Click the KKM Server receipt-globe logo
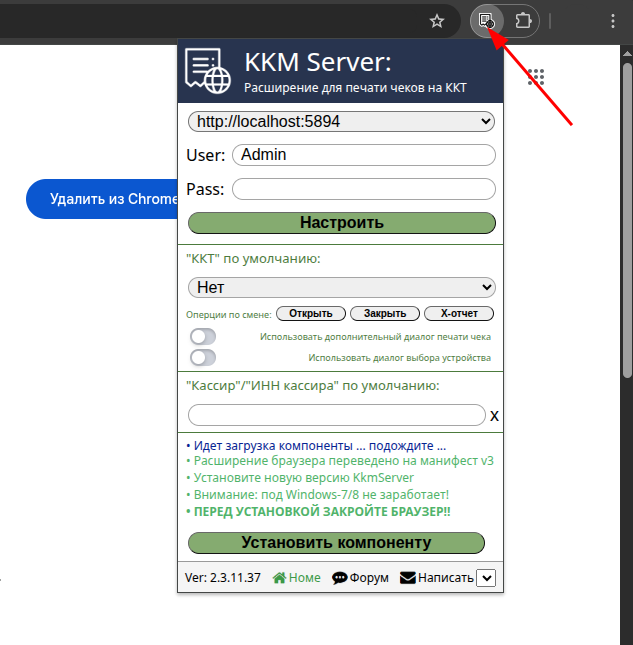This screenshot has height=645, width=633. pos(208,71)
